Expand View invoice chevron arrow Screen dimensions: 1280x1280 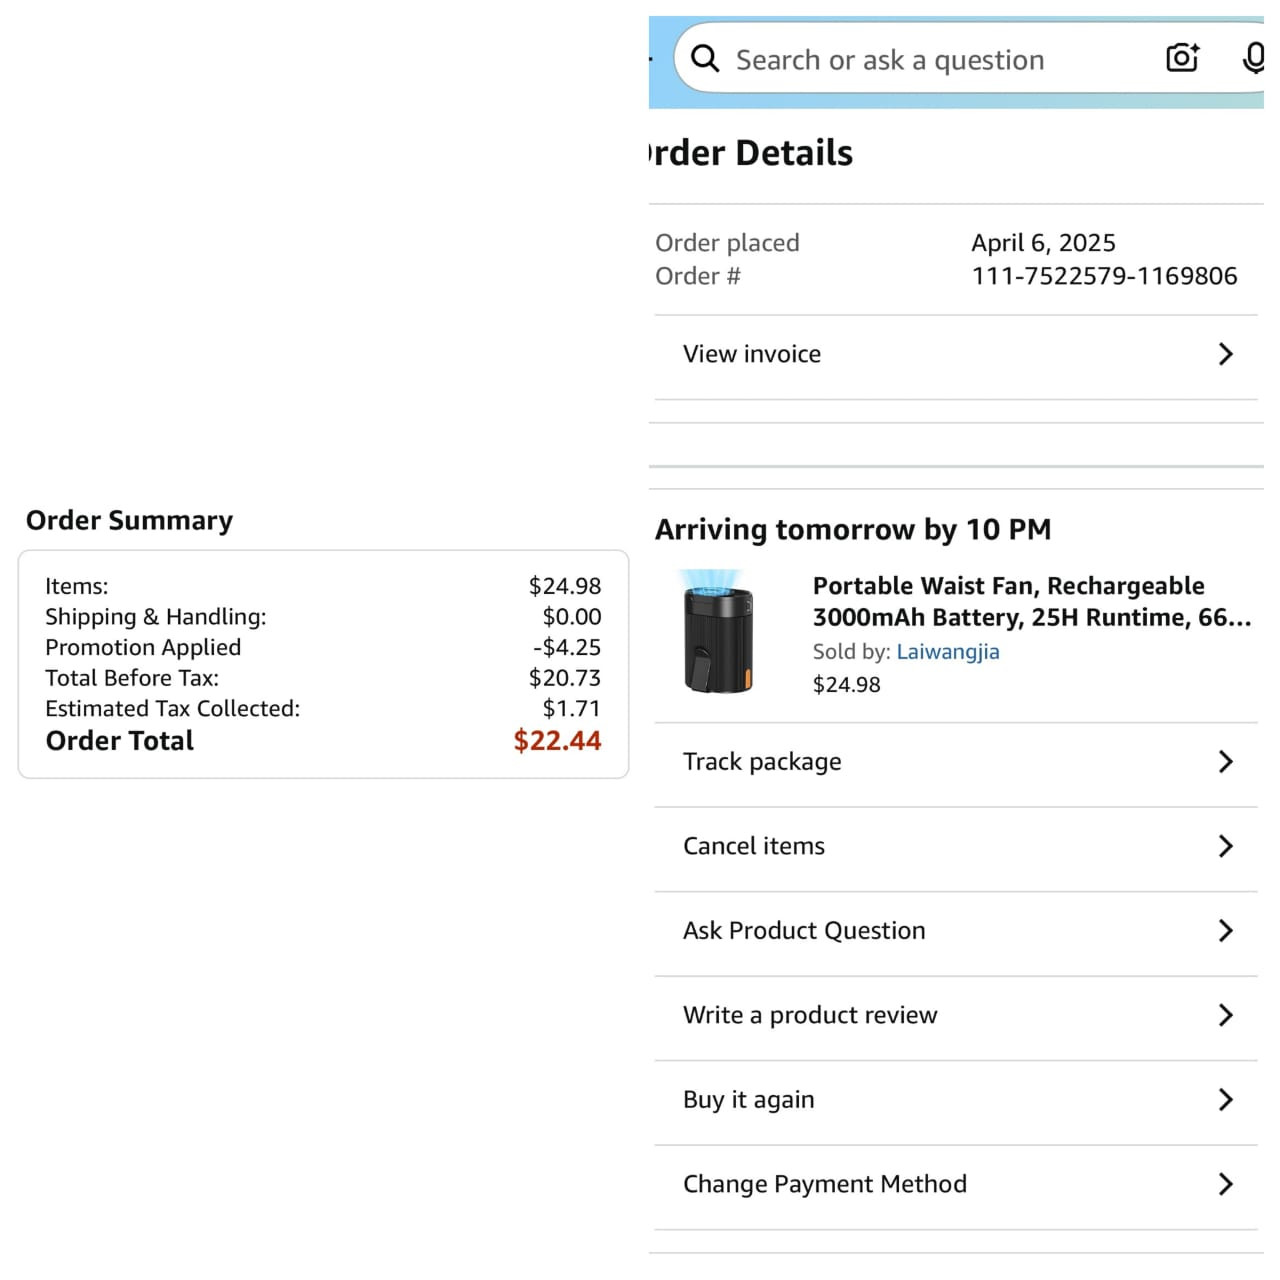coord(1226,354)
